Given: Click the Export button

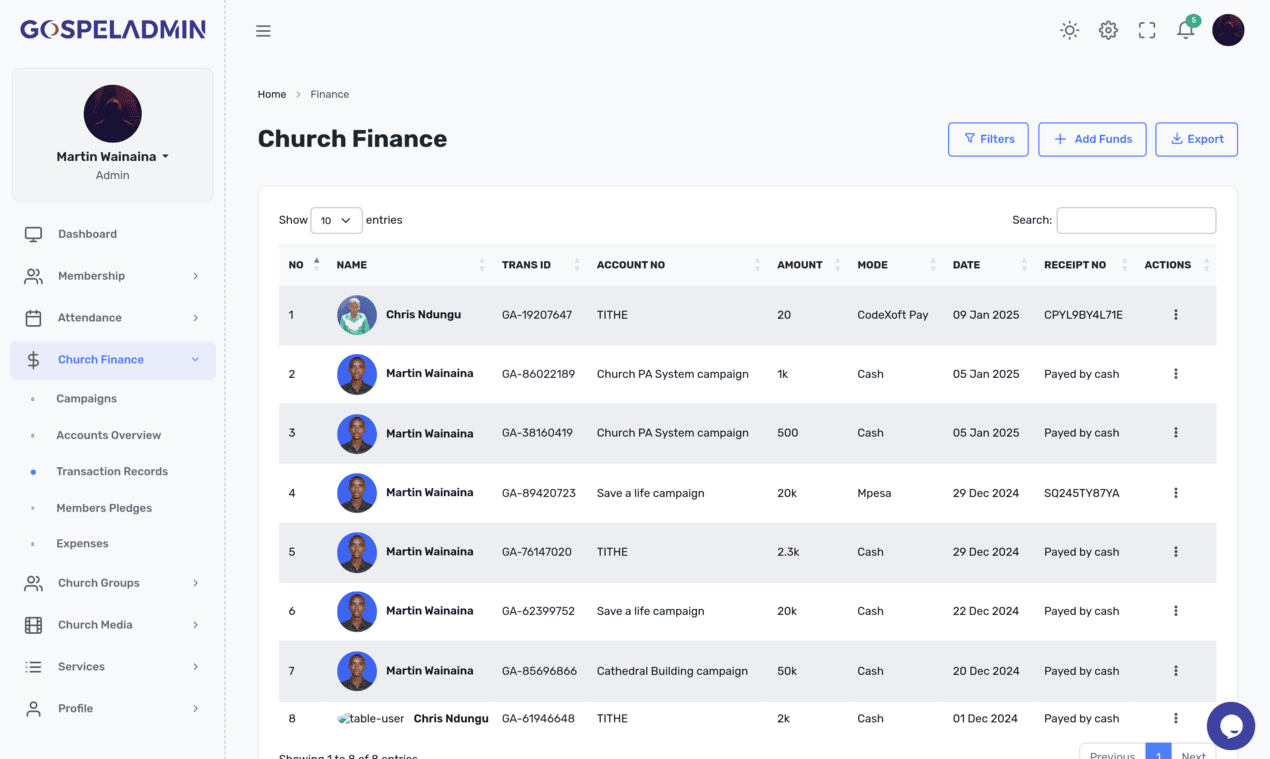Looking at the screenshot, I should pyautogui.click(x=1196, y=139).
